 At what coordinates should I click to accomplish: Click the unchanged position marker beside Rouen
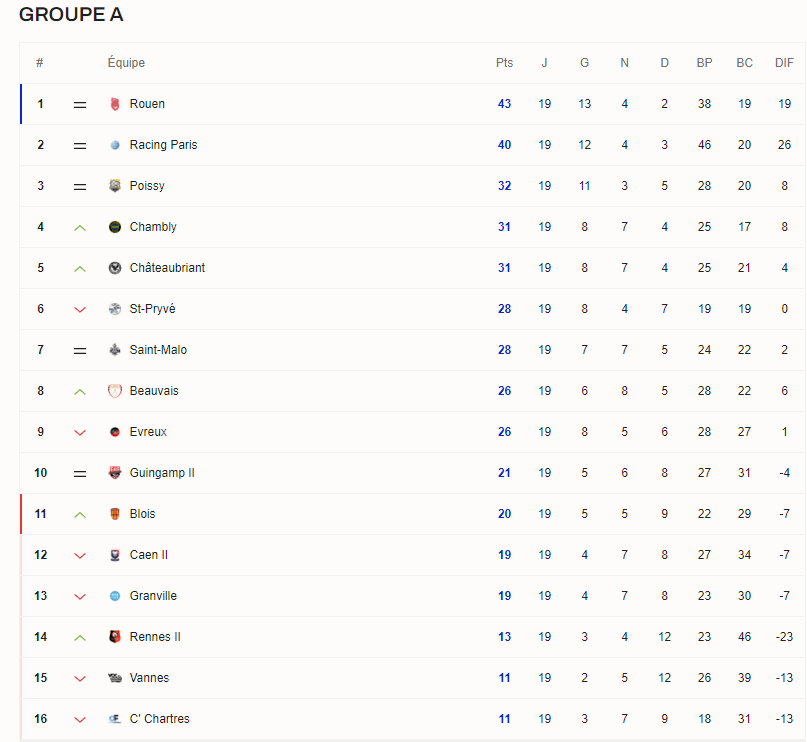[80, 104]
